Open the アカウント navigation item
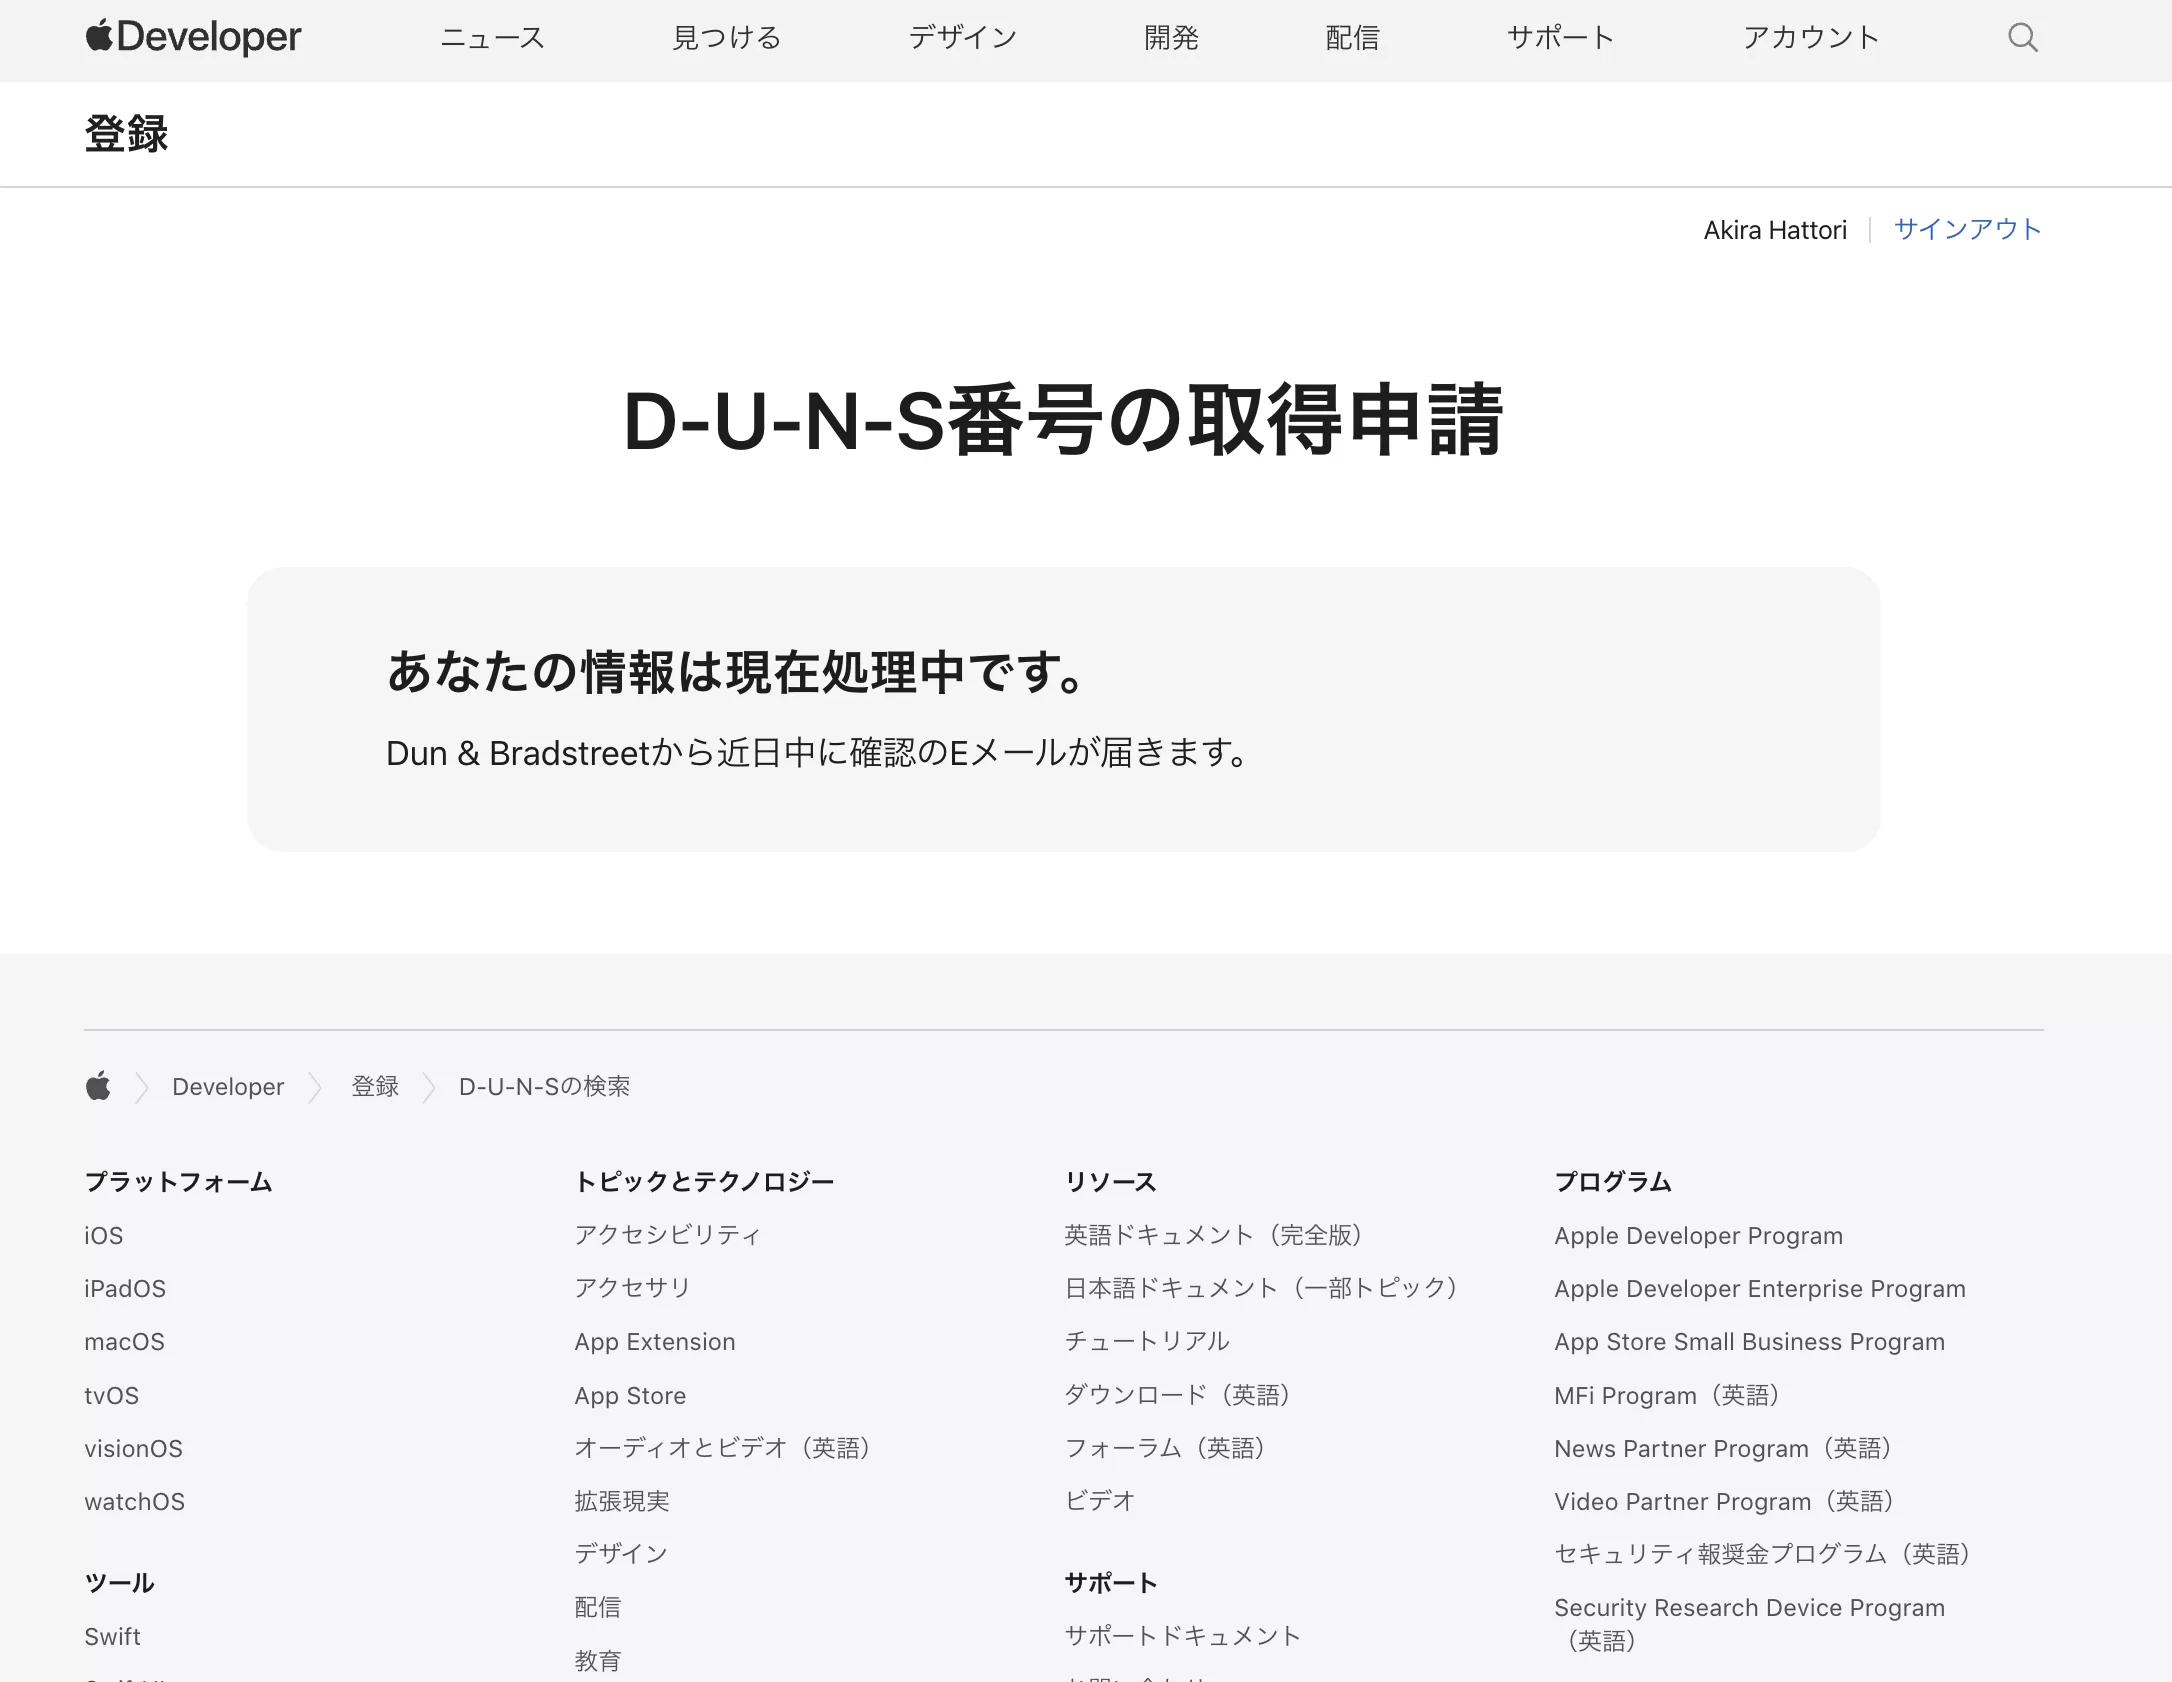Image resolution: width=2172 pixels, height=1682 pixels. 1810,38
